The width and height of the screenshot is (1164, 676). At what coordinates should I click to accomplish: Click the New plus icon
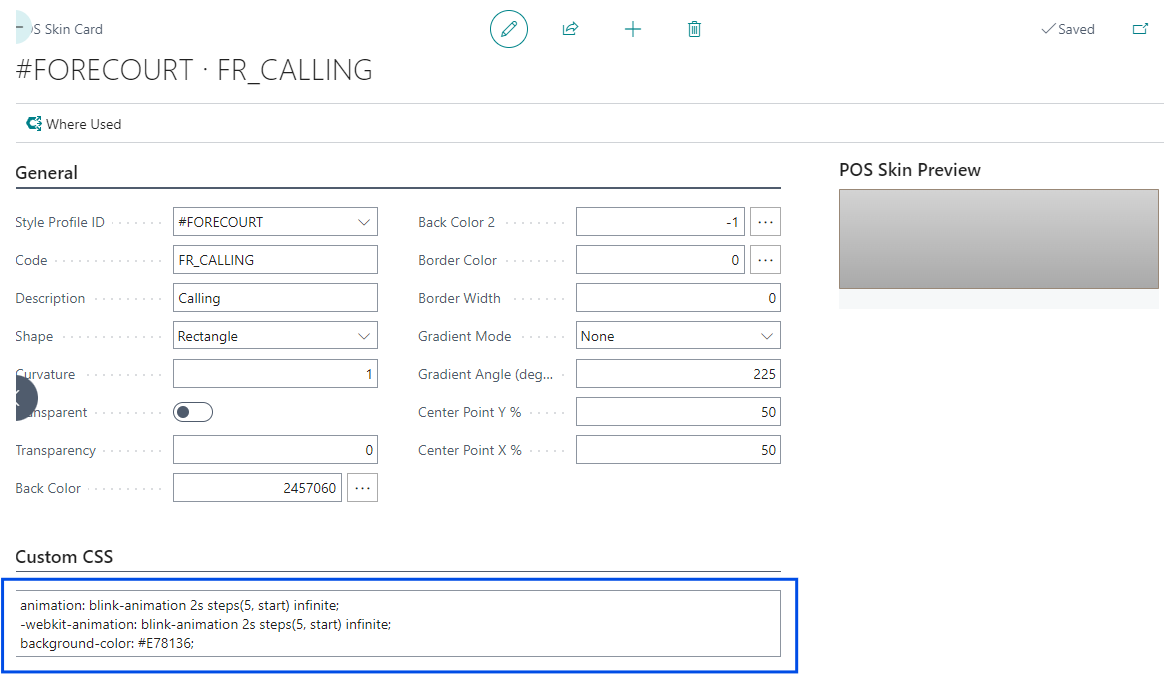632,29
